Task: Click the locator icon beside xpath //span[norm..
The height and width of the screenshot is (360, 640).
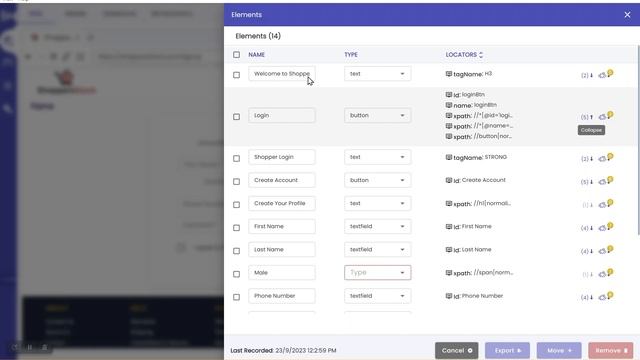Action: (x=449, y=273)
